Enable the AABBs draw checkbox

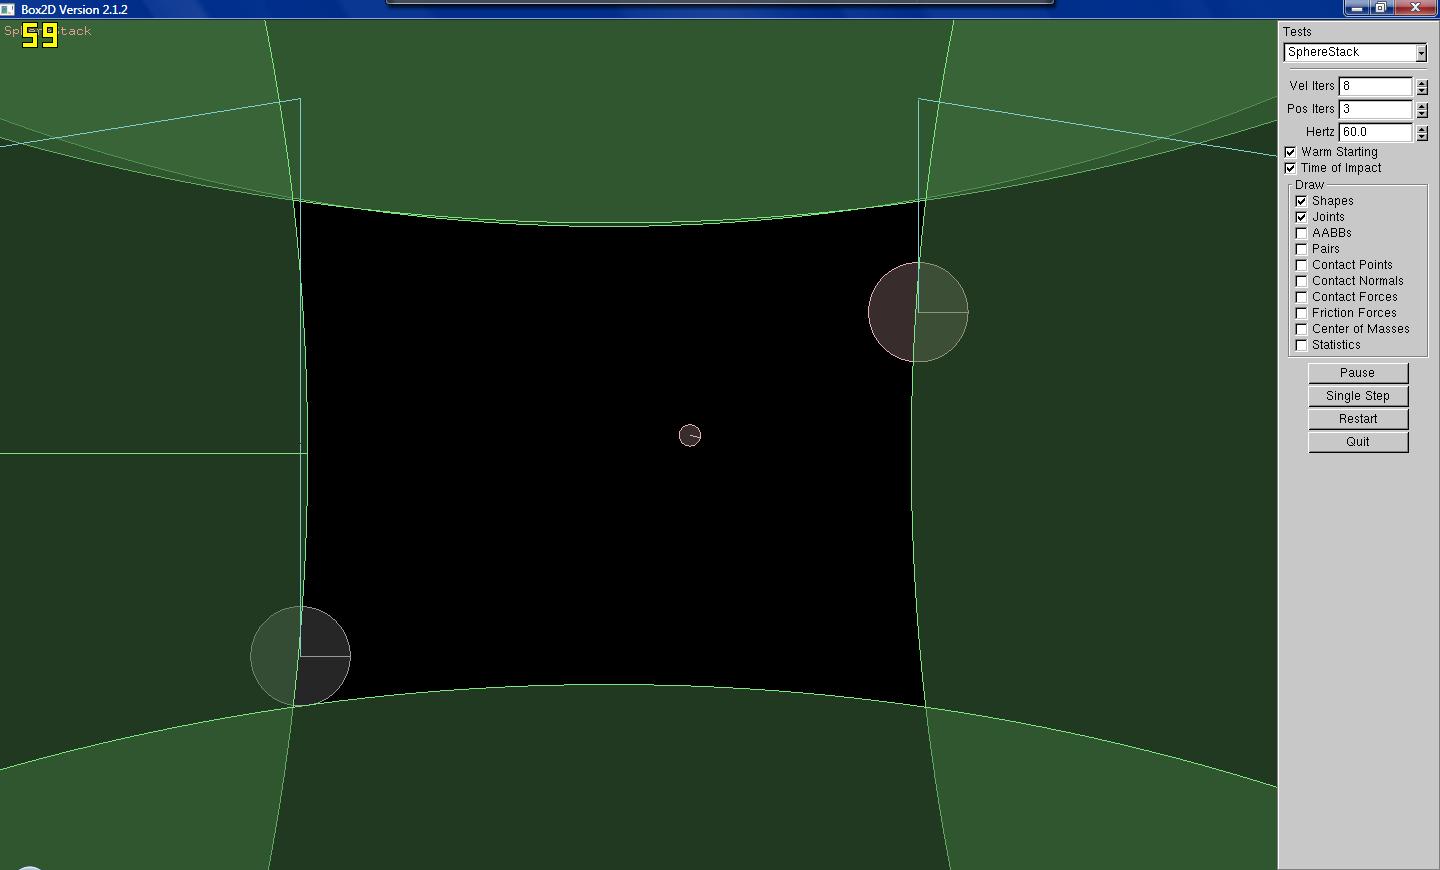click(x=1301, y=233)
